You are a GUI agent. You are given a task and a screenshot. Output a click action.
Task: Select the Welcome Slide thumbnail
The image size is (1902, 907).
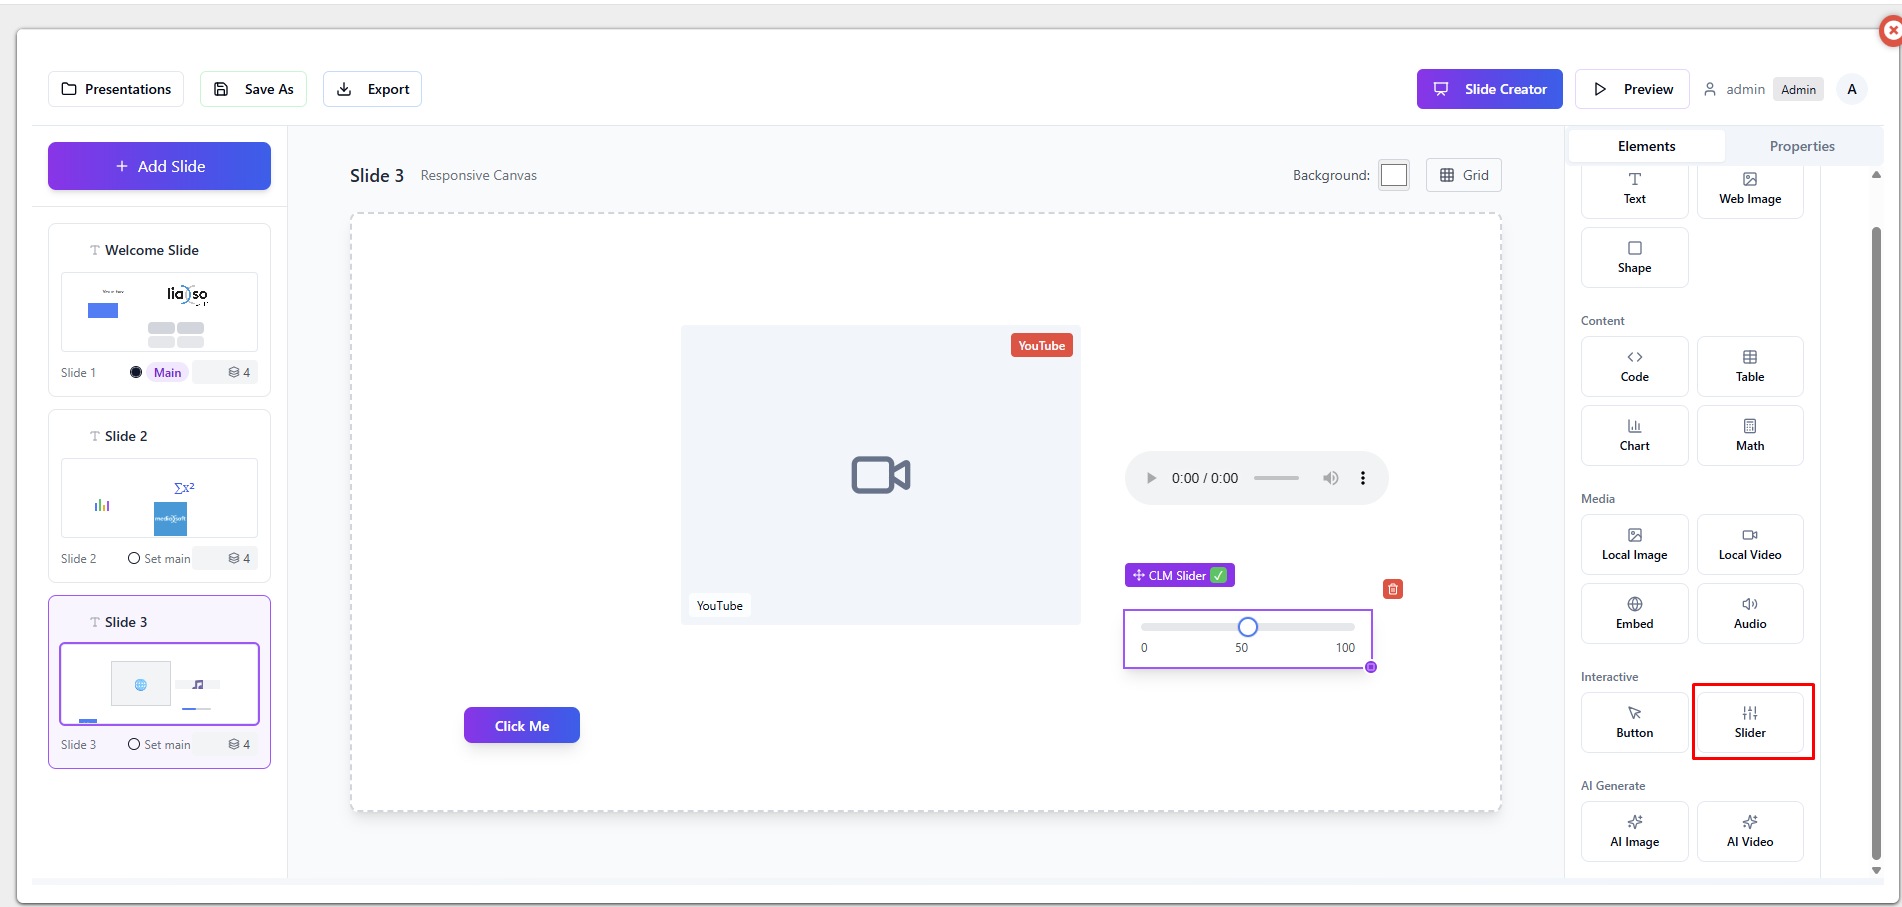coord(159,311)
